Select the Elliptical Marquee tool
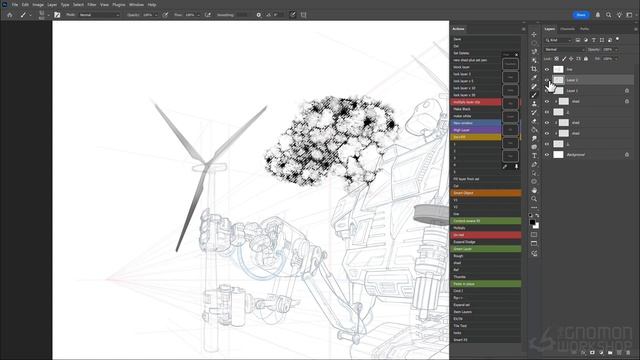Viewport: 640px width, 360px height. click(x=534, y=43)
